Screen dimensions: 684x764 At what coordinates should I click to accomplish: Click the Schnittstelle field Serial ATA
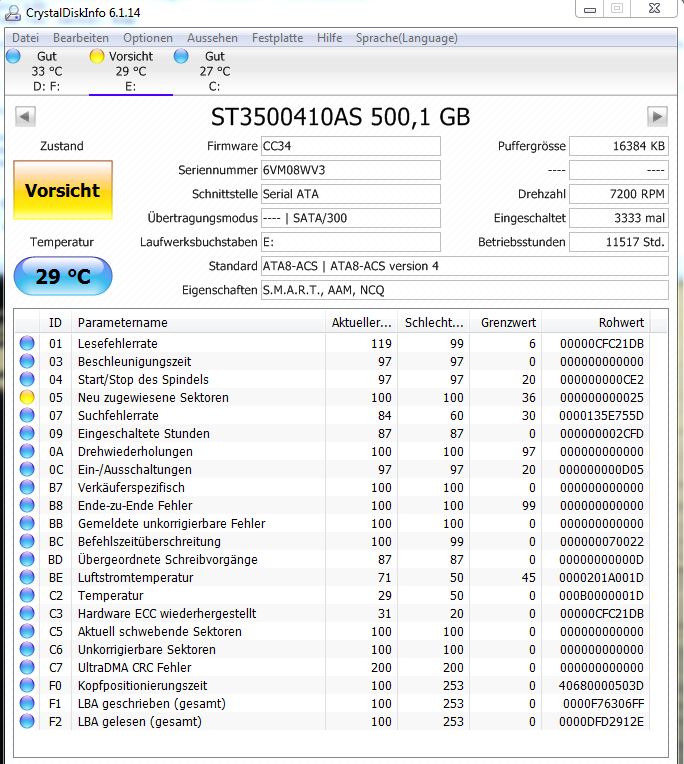click(x=351, y=194)
